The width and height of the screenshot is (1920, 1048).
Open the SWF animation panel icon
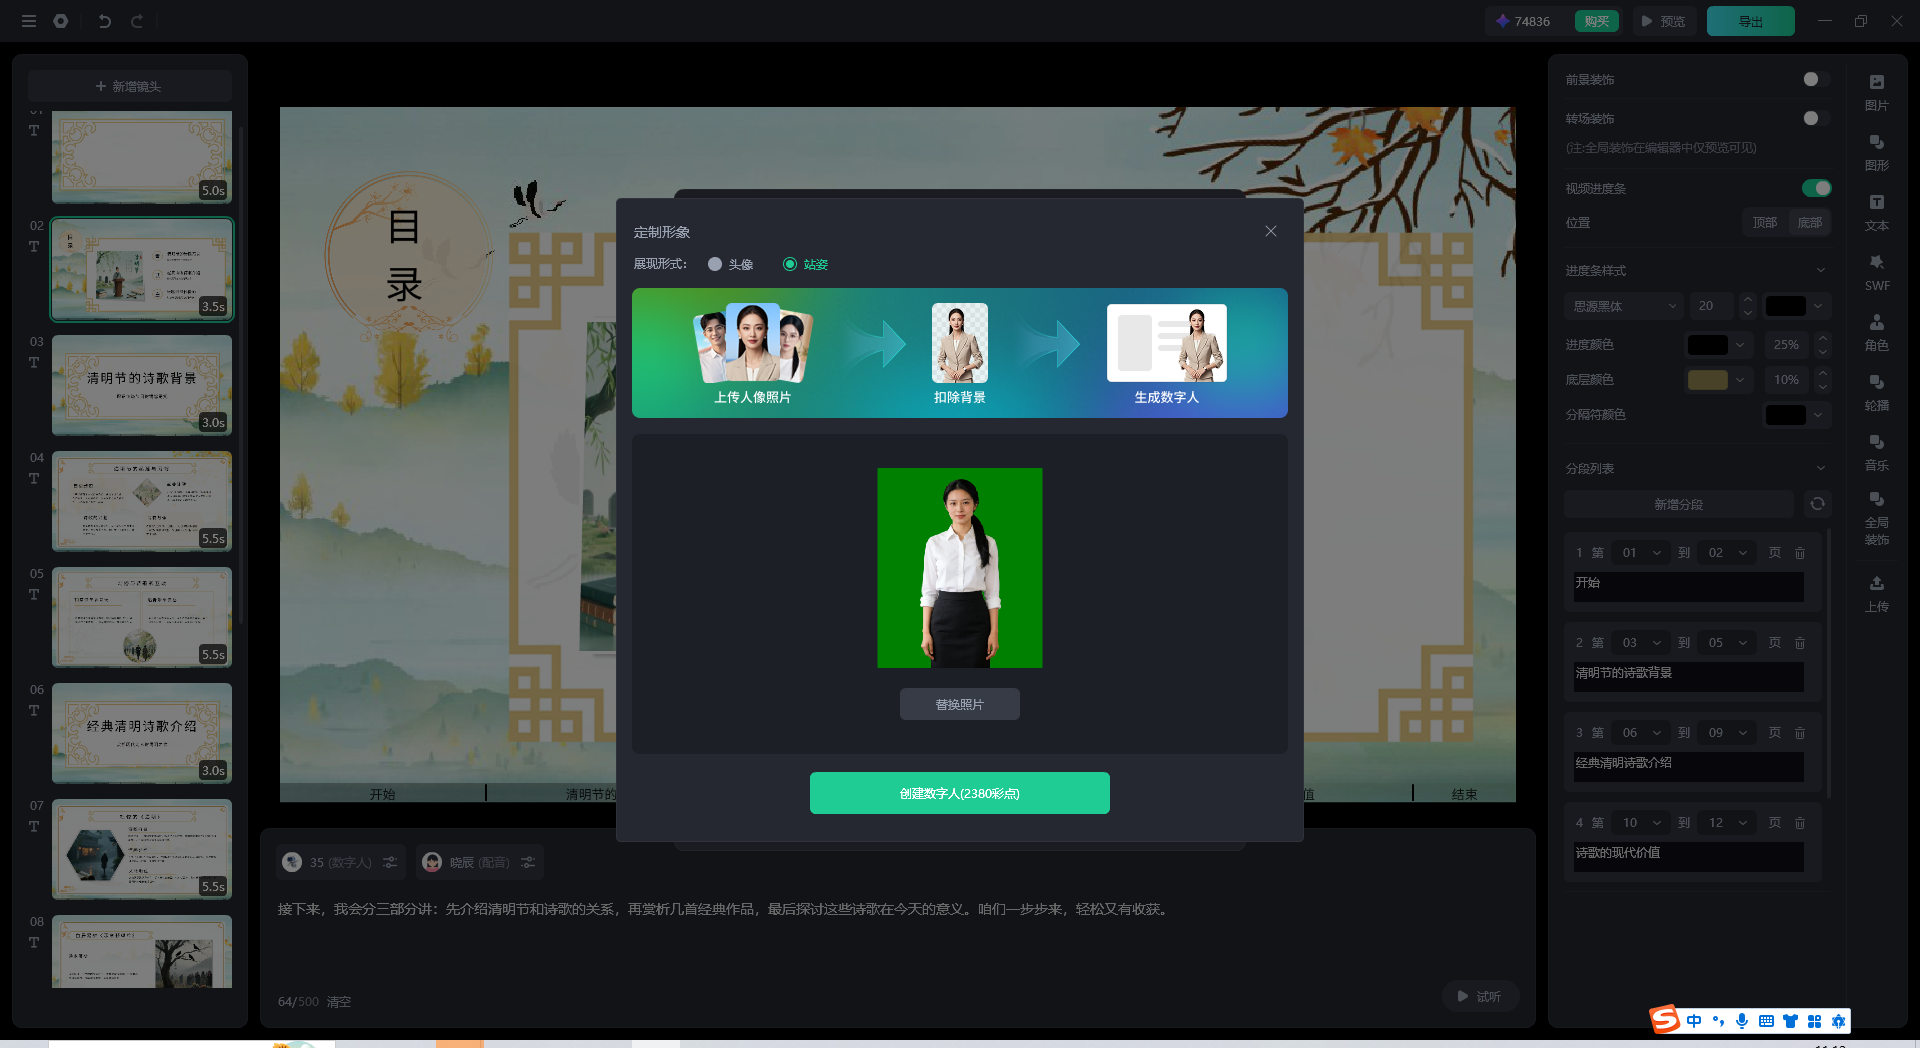[x=1876, y=270]
